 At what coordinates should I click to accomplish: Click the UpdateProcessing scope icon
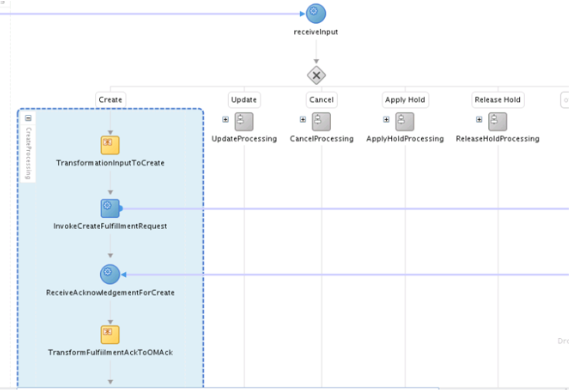pyautogui.click(x=244, y=122)
